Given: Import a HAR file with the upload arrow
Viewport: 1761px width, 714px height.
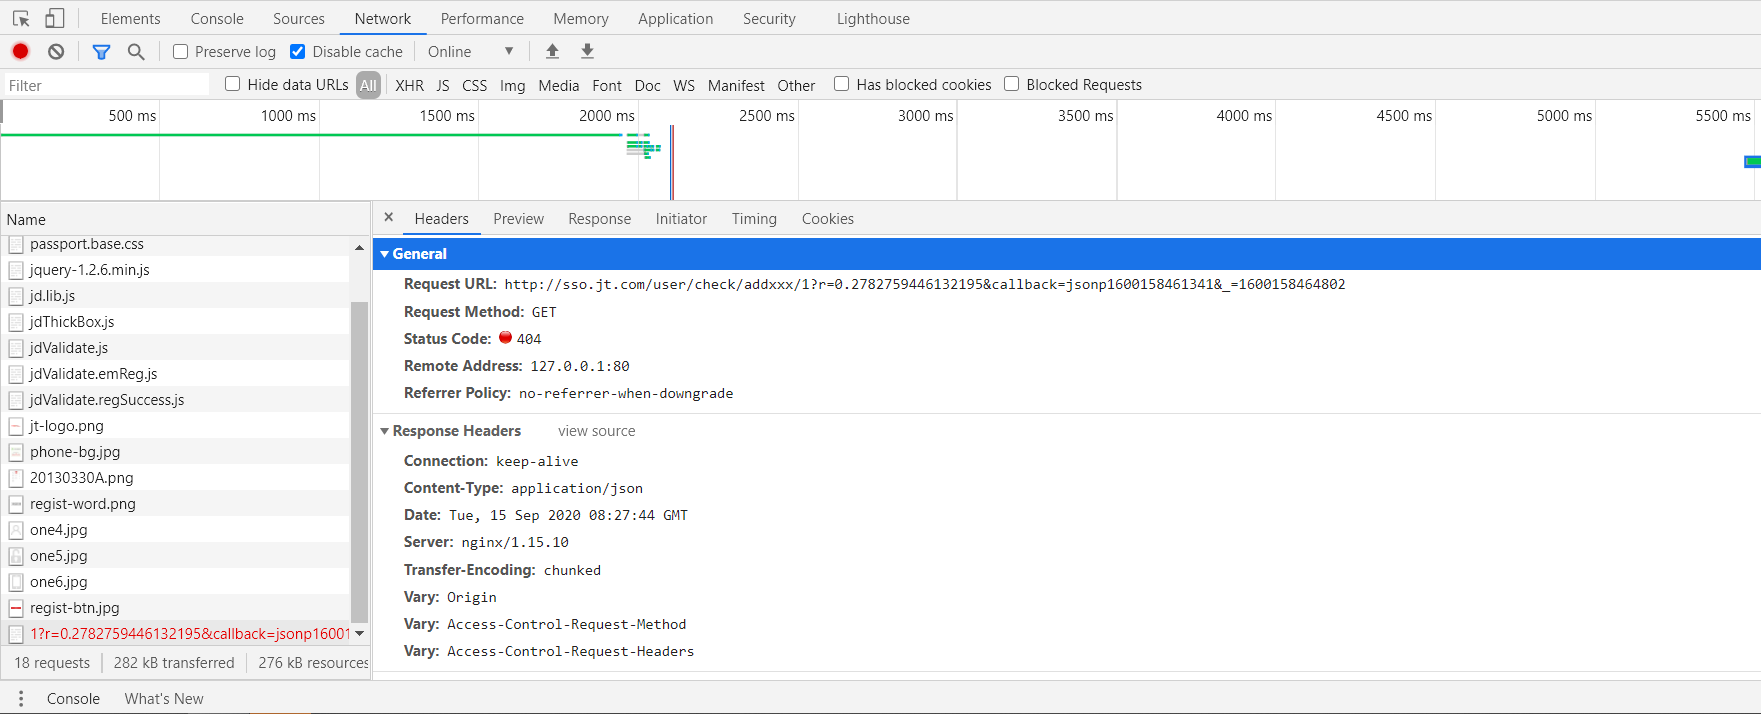Looking at the screenshot, I should (552, 51).
